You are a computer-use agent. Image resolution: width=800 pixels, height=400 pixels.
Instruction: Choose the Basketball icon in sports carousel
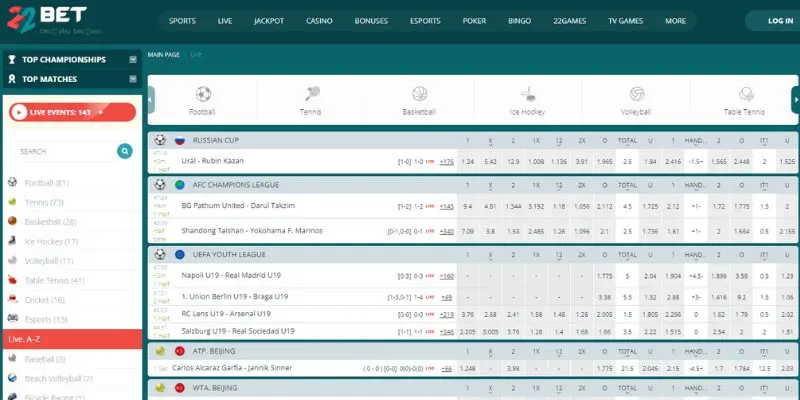(x=419, y=94)
